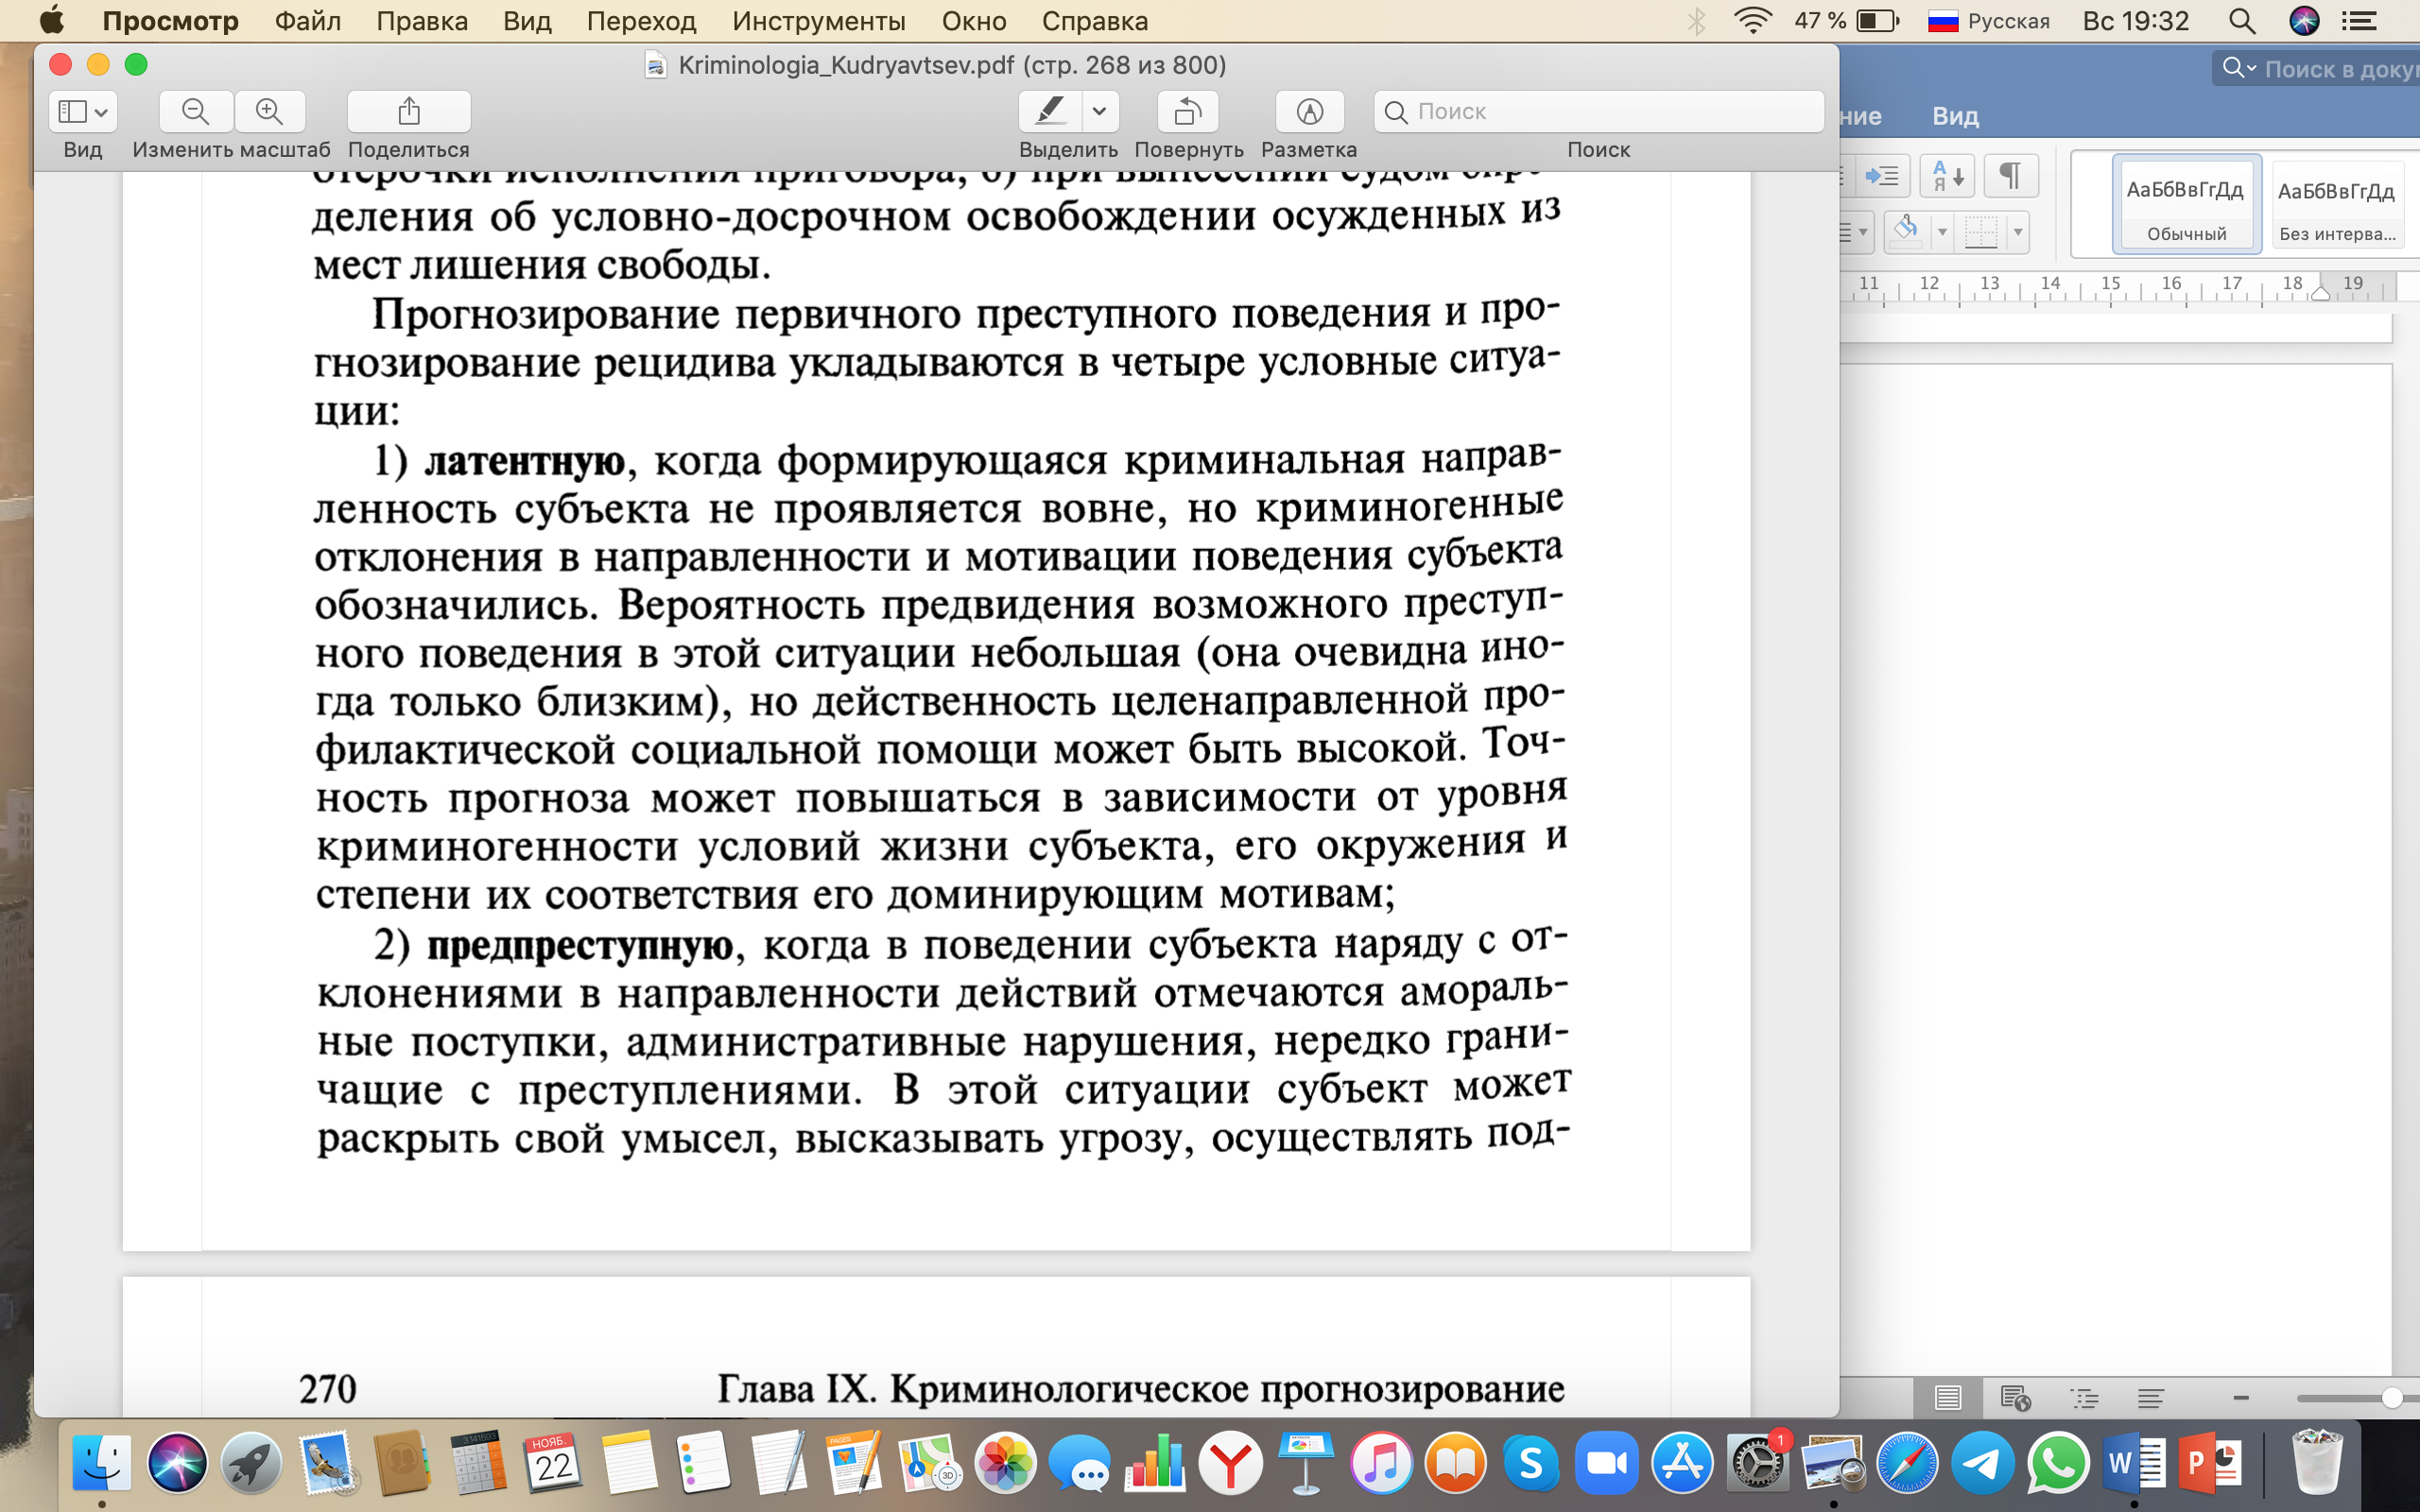Open Keynote from the Dock
Viewport: 2420px width, 1512px height.
click(1306, 1464)
